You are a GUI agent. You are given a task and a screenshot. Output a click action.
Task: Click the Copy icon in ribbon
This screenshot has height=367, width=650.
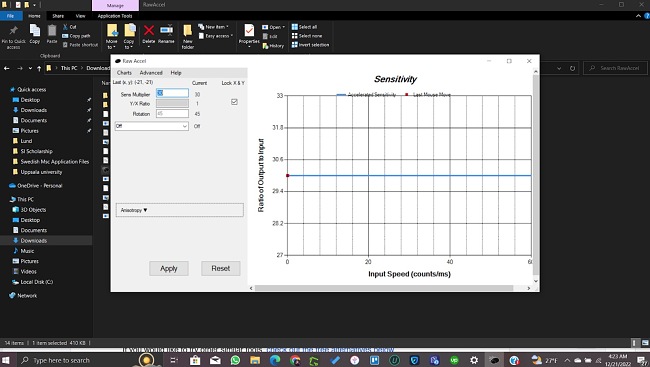point(35,30)
